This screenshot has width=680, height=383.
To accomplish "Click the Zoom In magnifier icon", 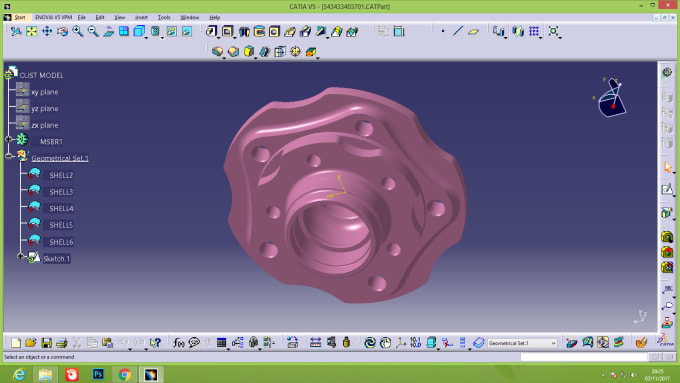I will tap(78, 31).
